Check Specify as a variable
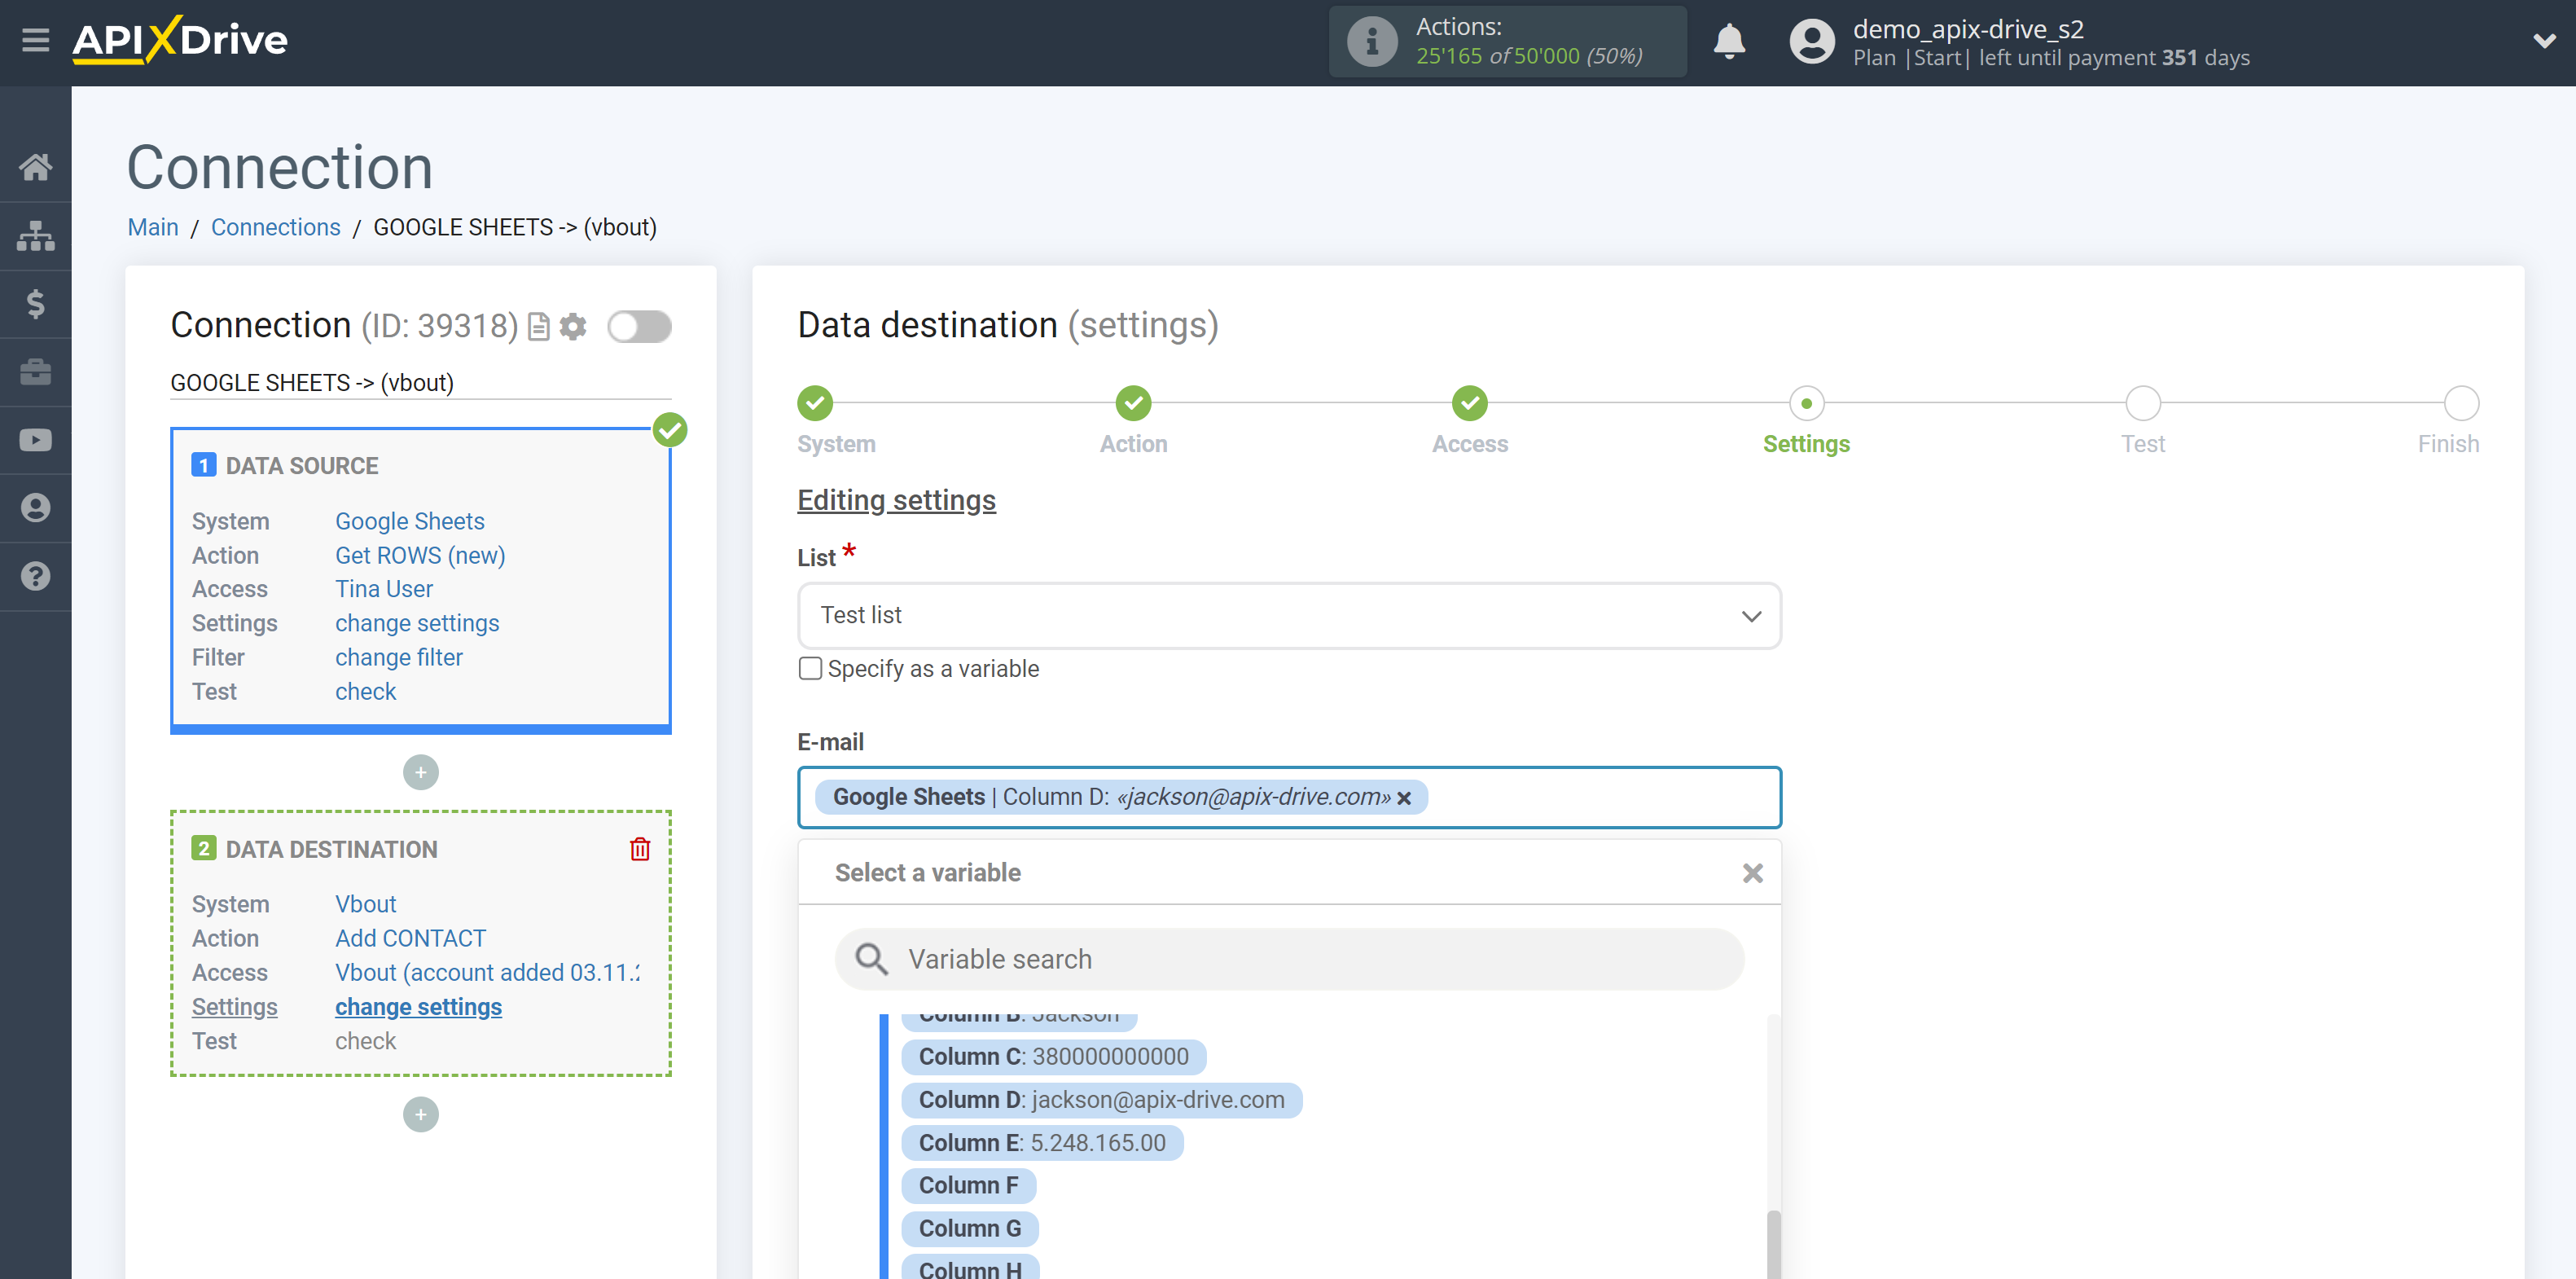The image size is (2576, 1279). click(810, 669)
